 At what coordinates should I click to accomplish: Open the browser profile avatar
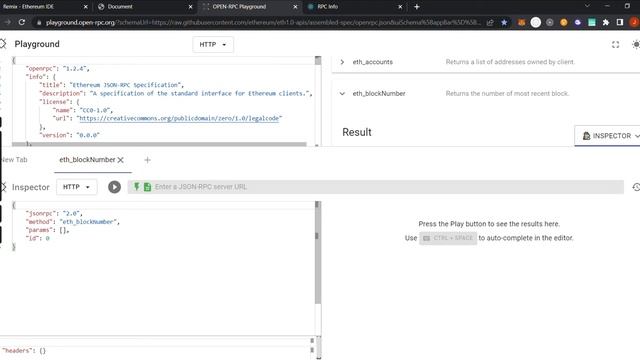pos(635,22)
